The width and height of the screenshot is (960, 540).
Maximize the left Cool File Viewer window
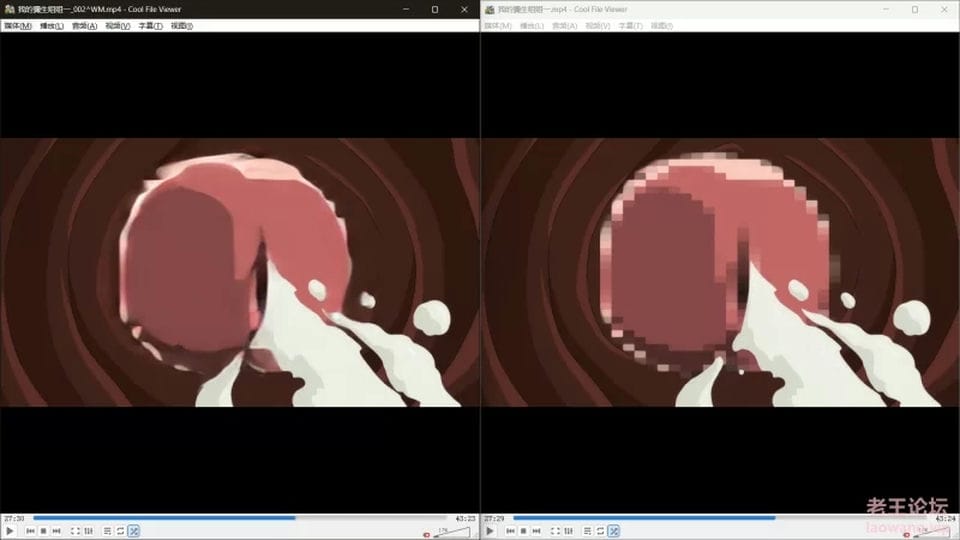435,9
